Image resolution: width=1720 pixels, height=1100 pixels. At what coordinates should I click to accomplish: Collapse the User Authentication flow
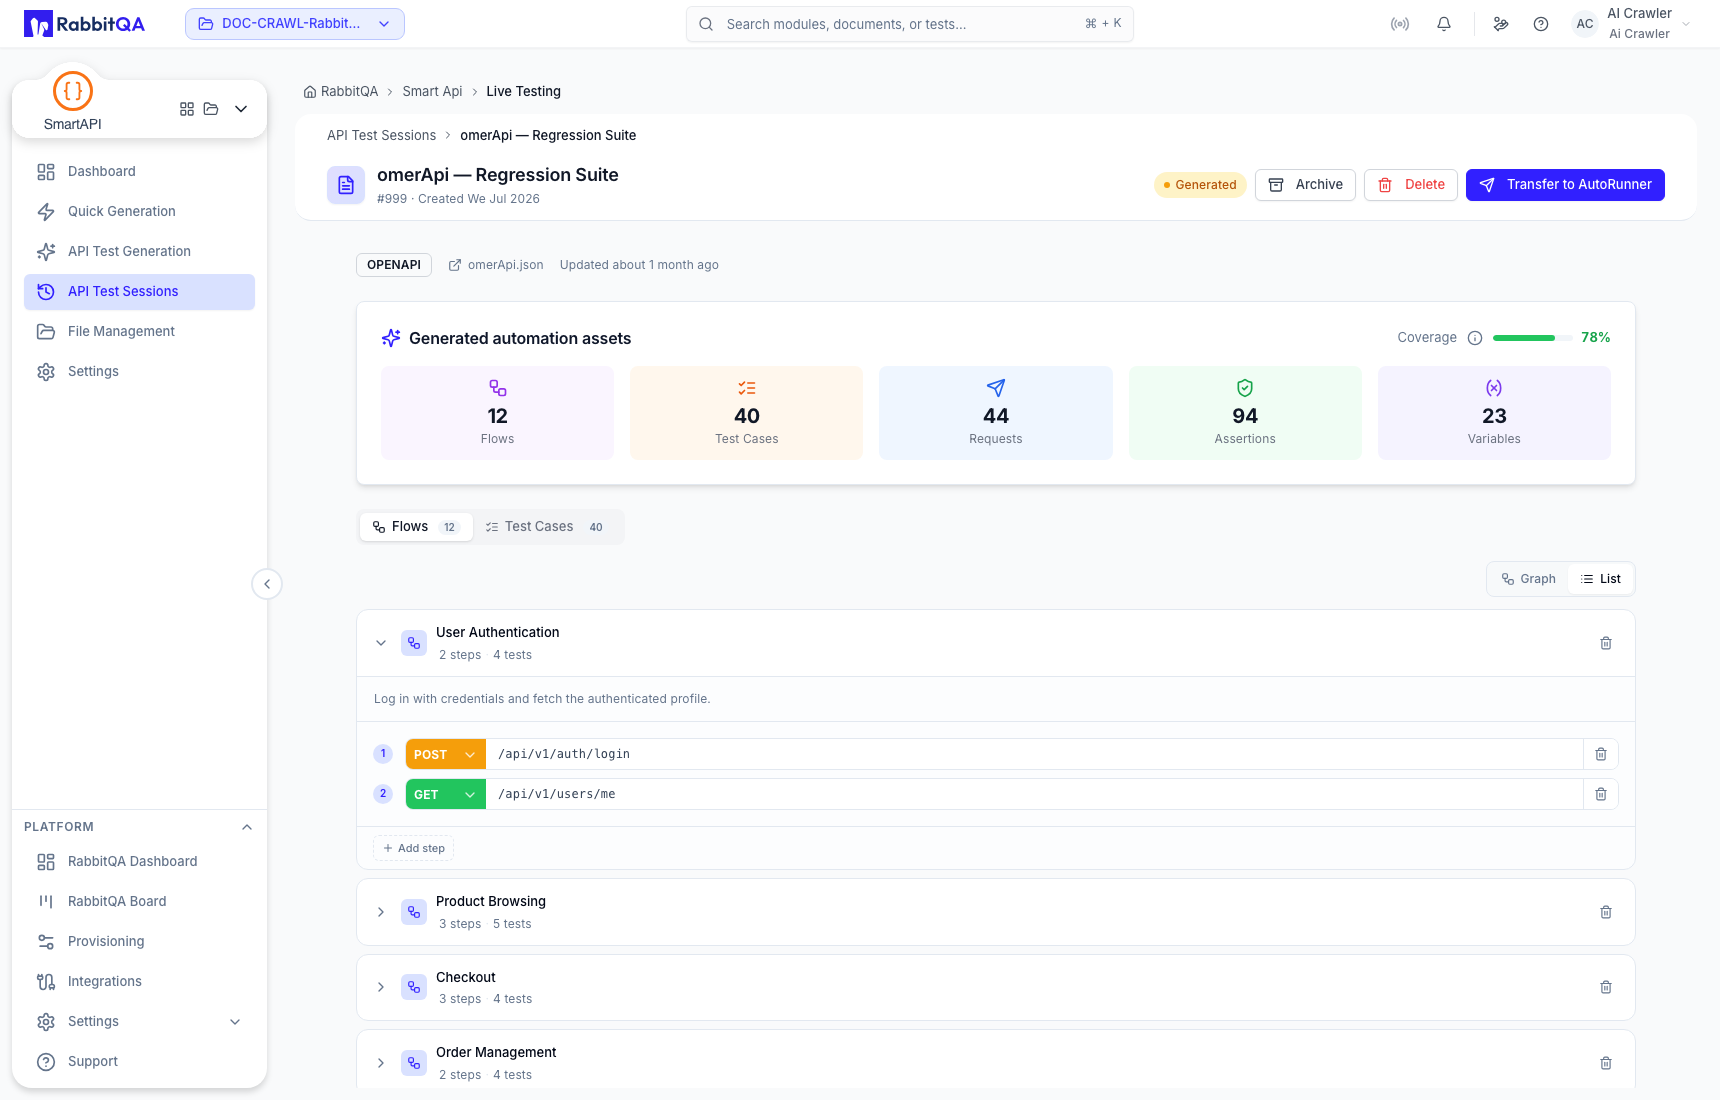381,643
